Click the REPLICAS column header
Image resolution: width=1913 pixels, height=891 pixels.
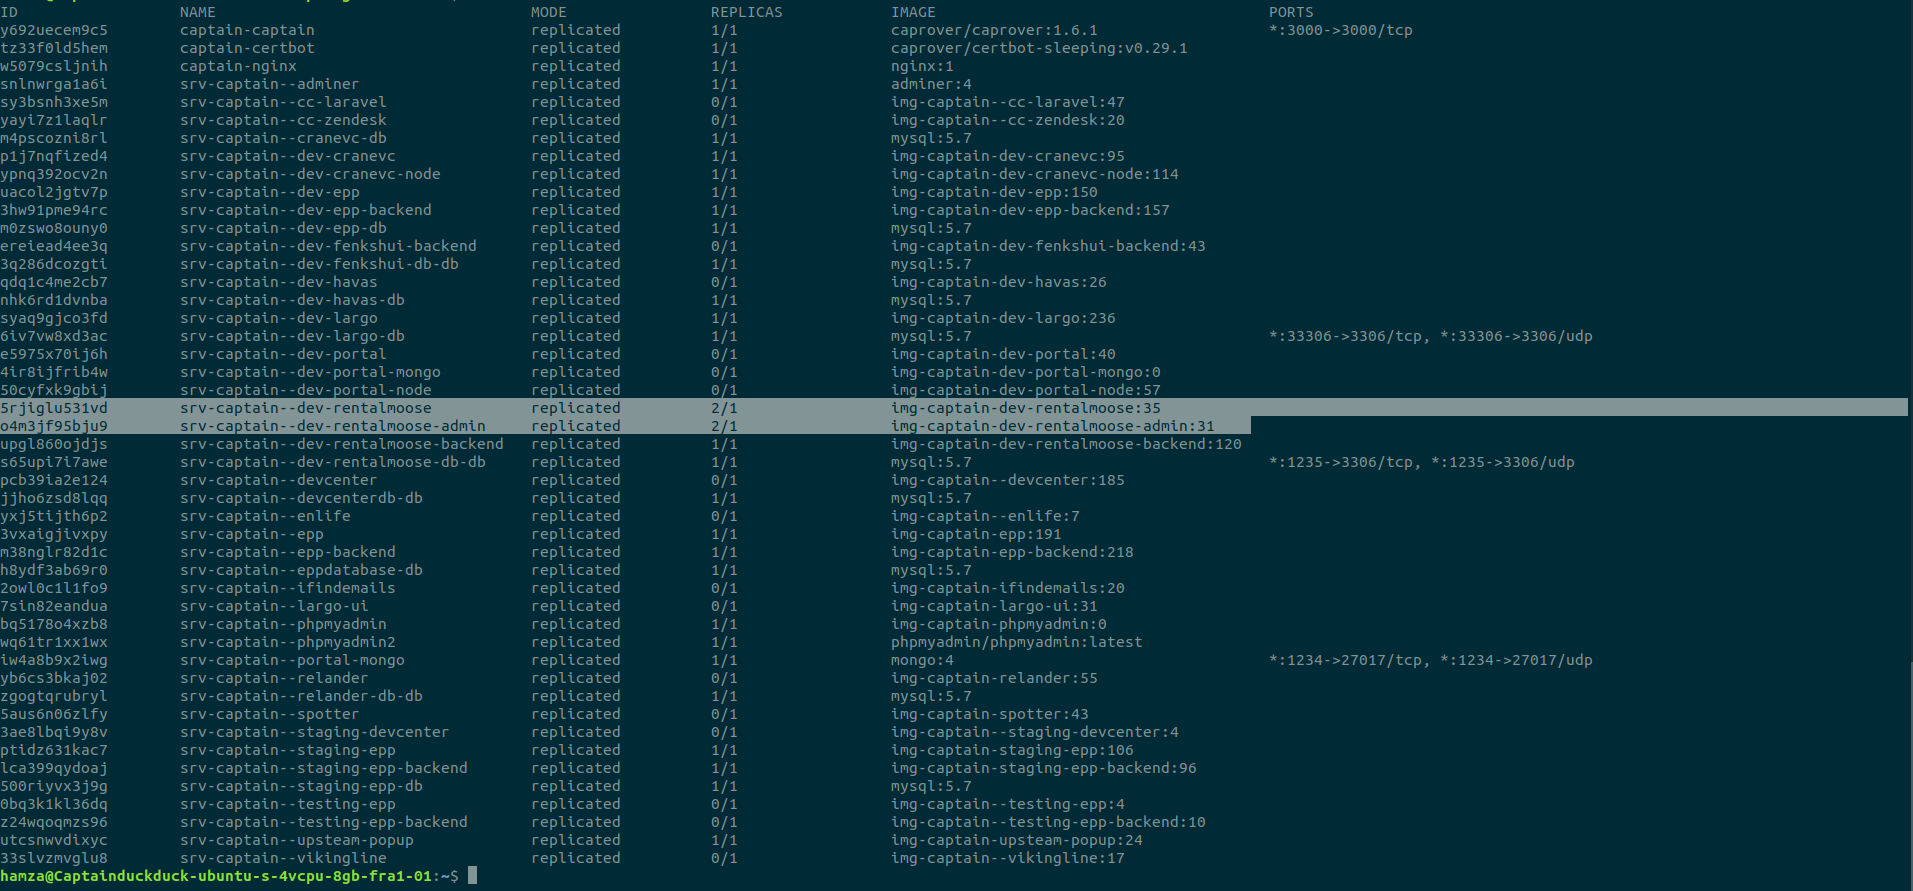(x=747, y=12)
